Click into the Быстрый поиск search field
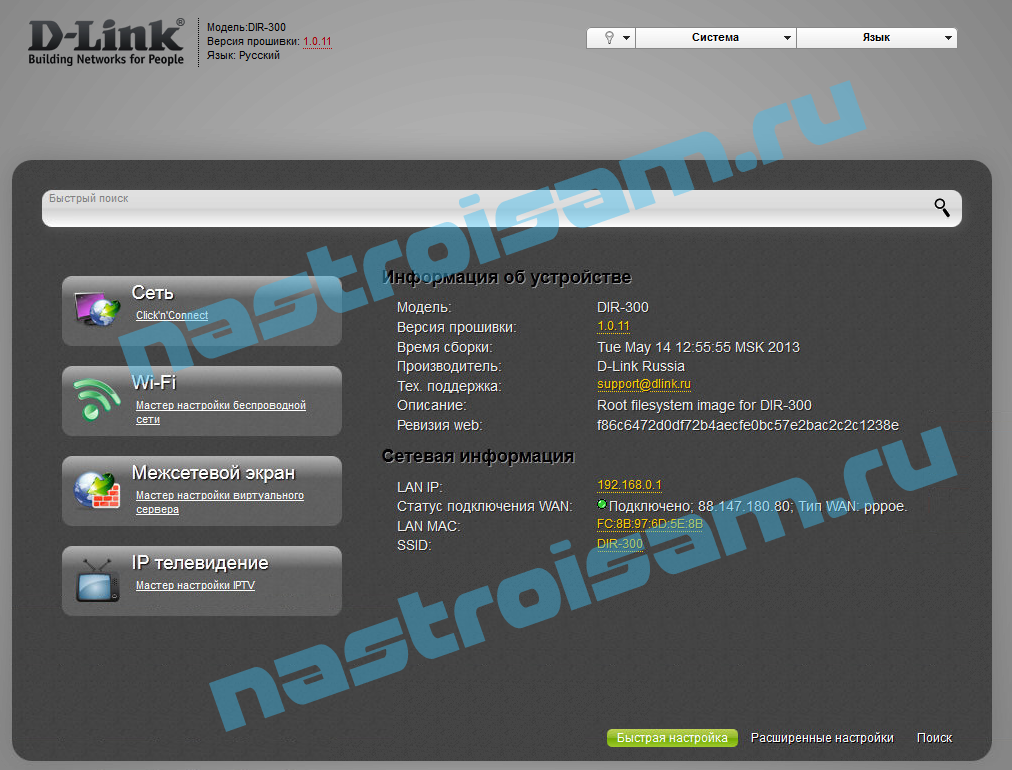 (x=480, y=209)
